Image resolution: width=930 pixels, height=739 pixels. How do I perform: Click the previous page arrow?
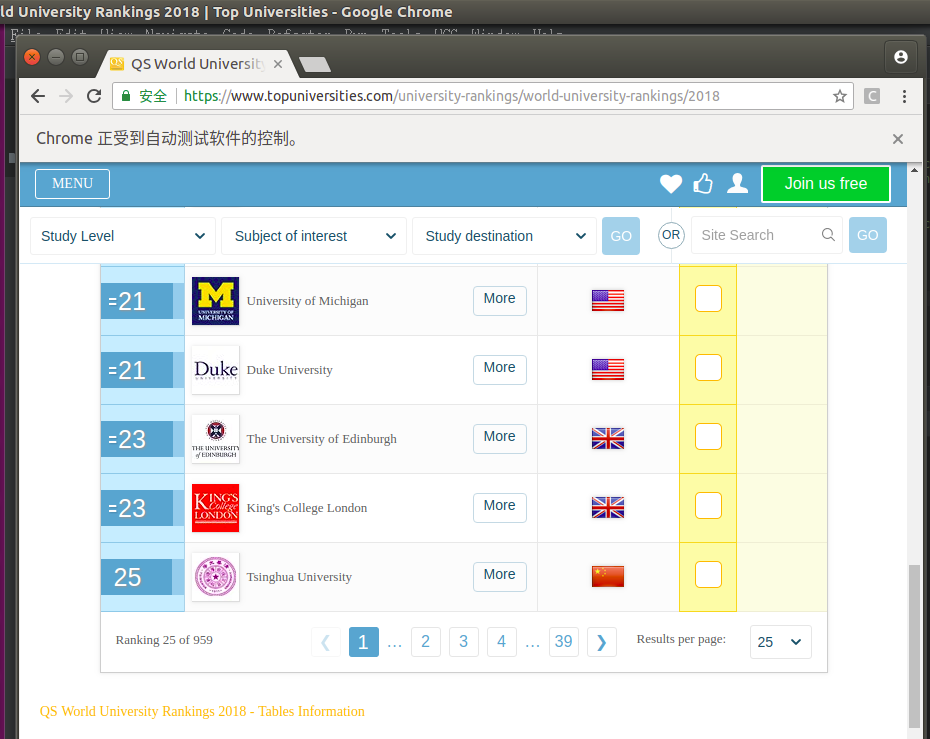pos(326,642)
